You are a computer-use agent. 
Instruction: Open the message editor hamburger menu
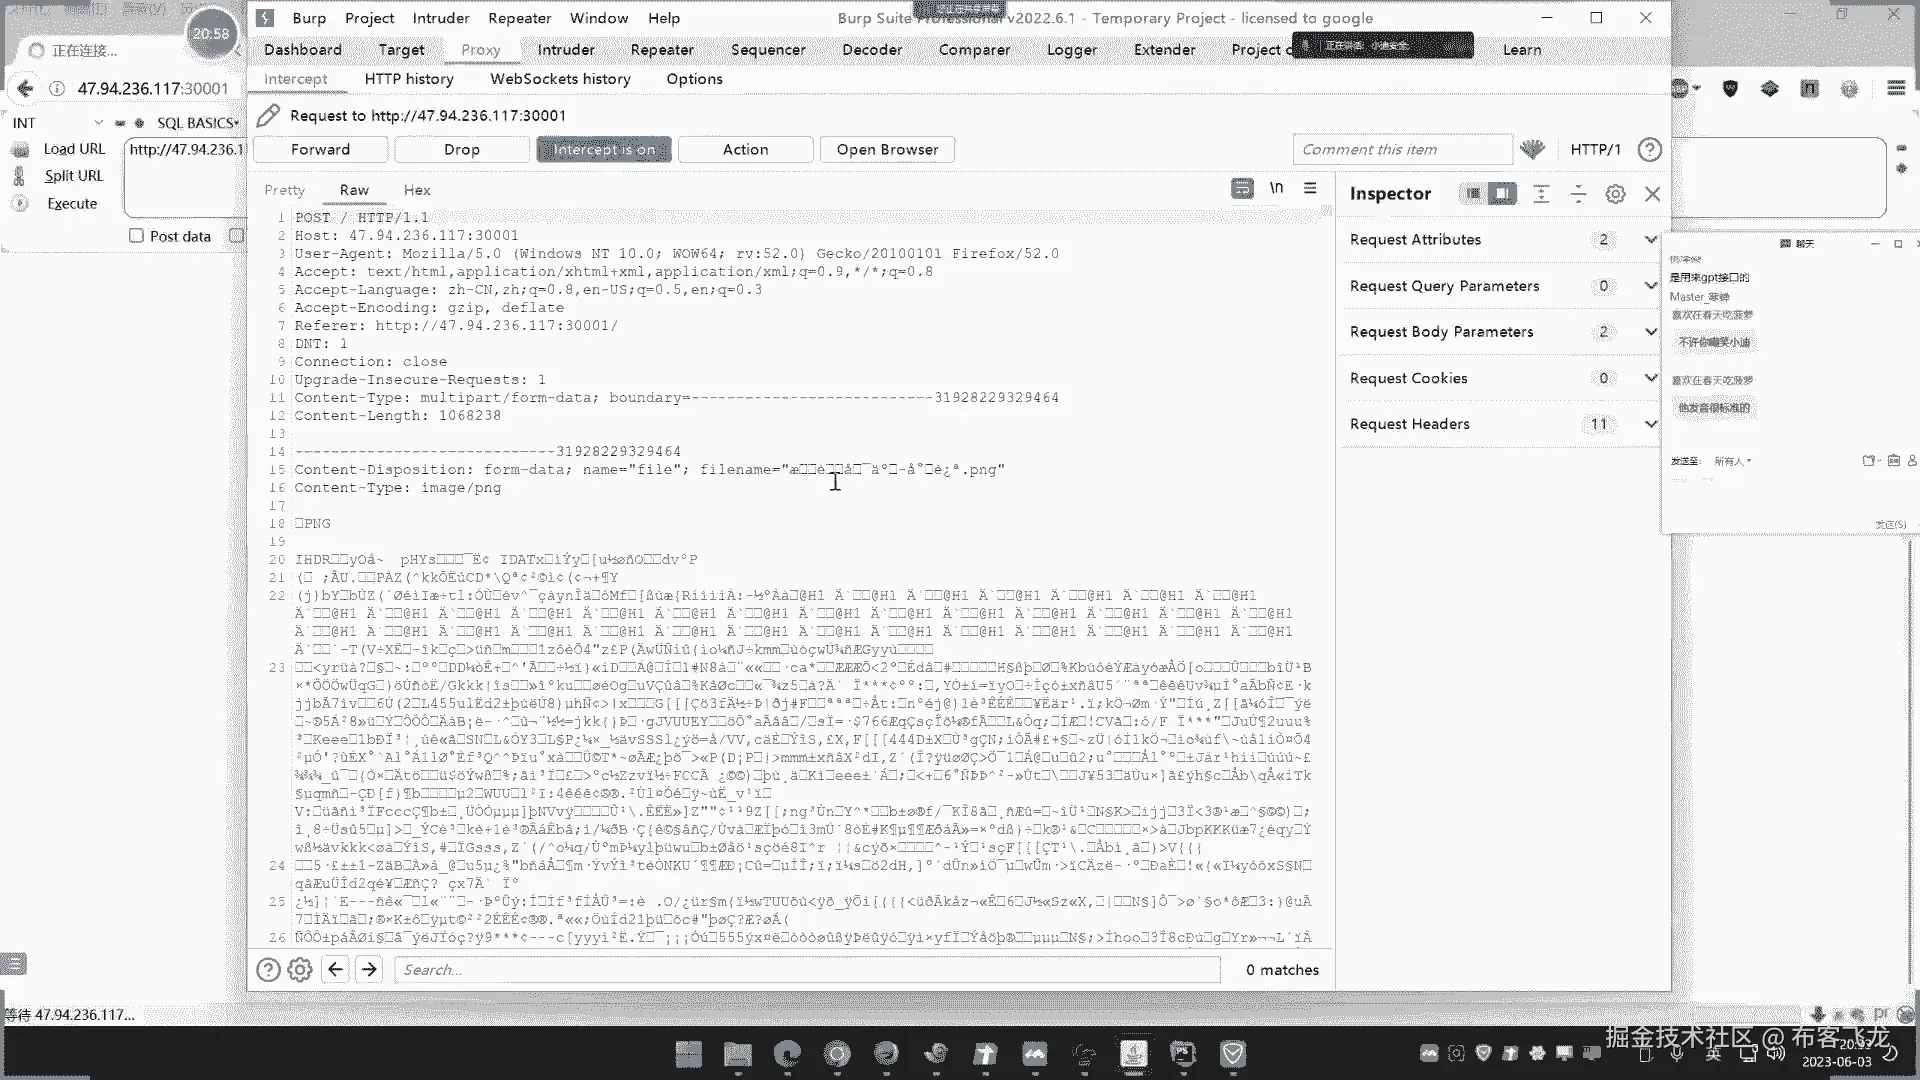coord(1310,188)
